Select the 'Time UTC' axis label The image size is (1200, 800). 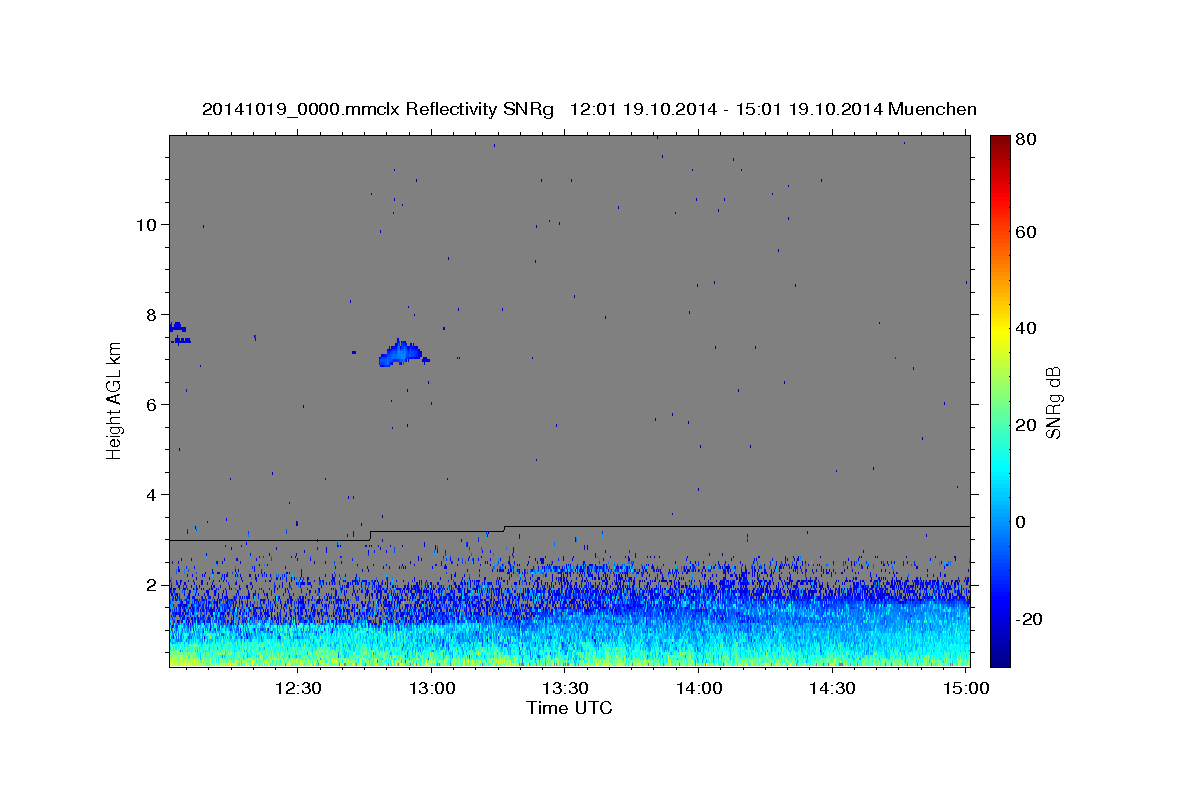(x=569, y=708)
